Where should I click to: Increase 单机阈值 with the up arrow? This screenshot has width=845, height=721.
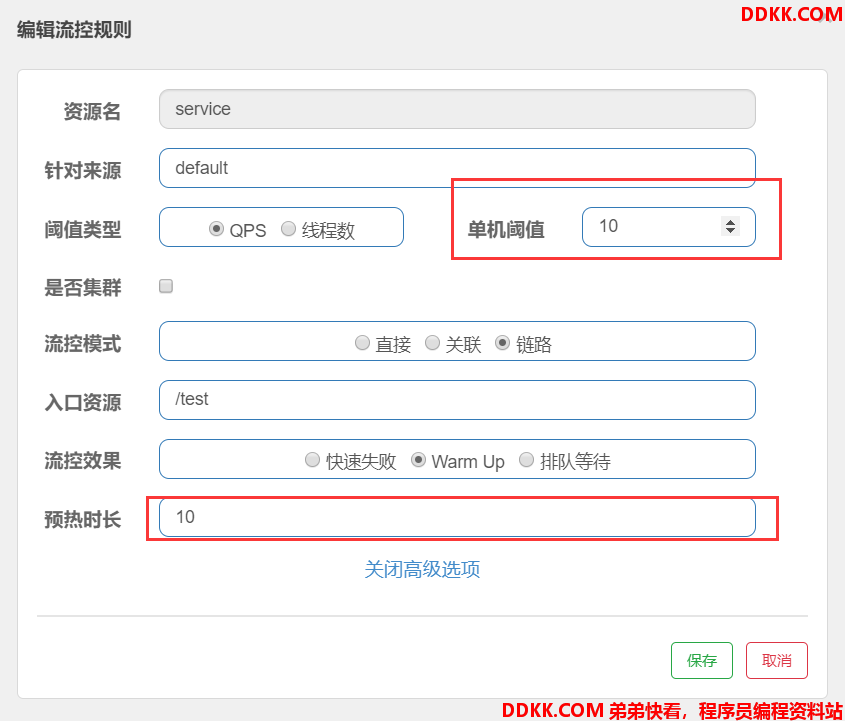pos(730,221)
